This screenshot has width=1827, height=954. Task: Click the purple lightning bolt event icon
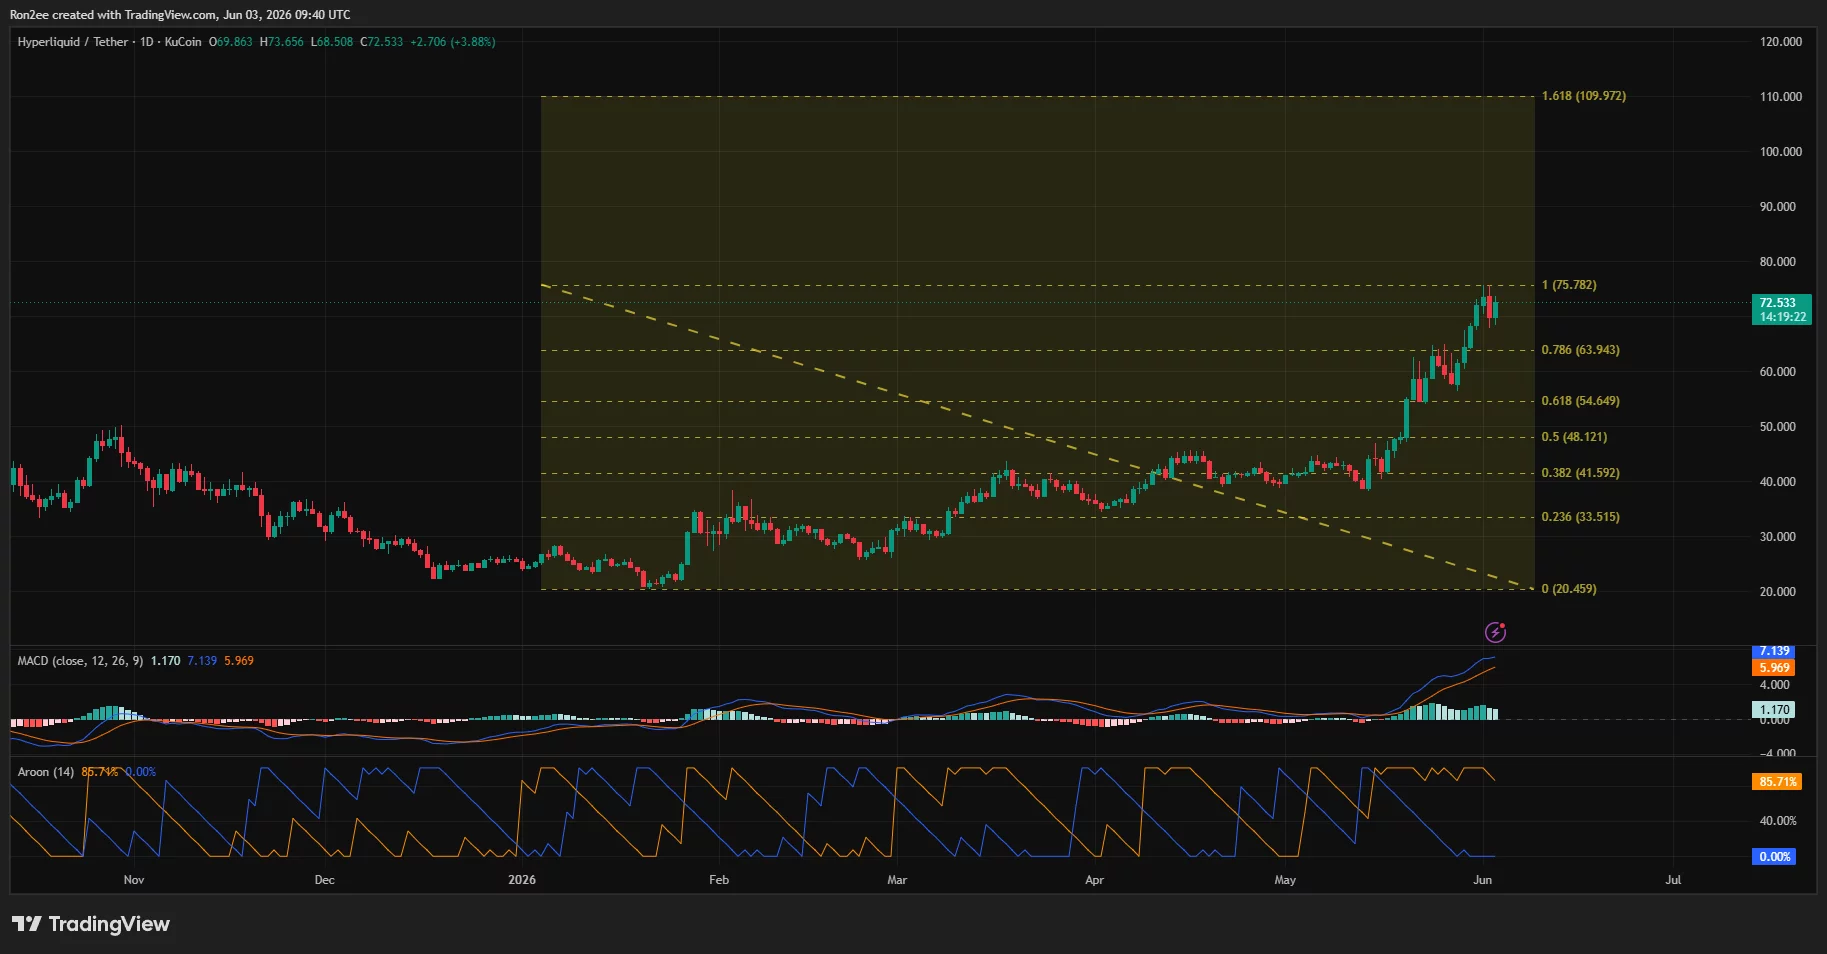click(x=1495, y=632)
